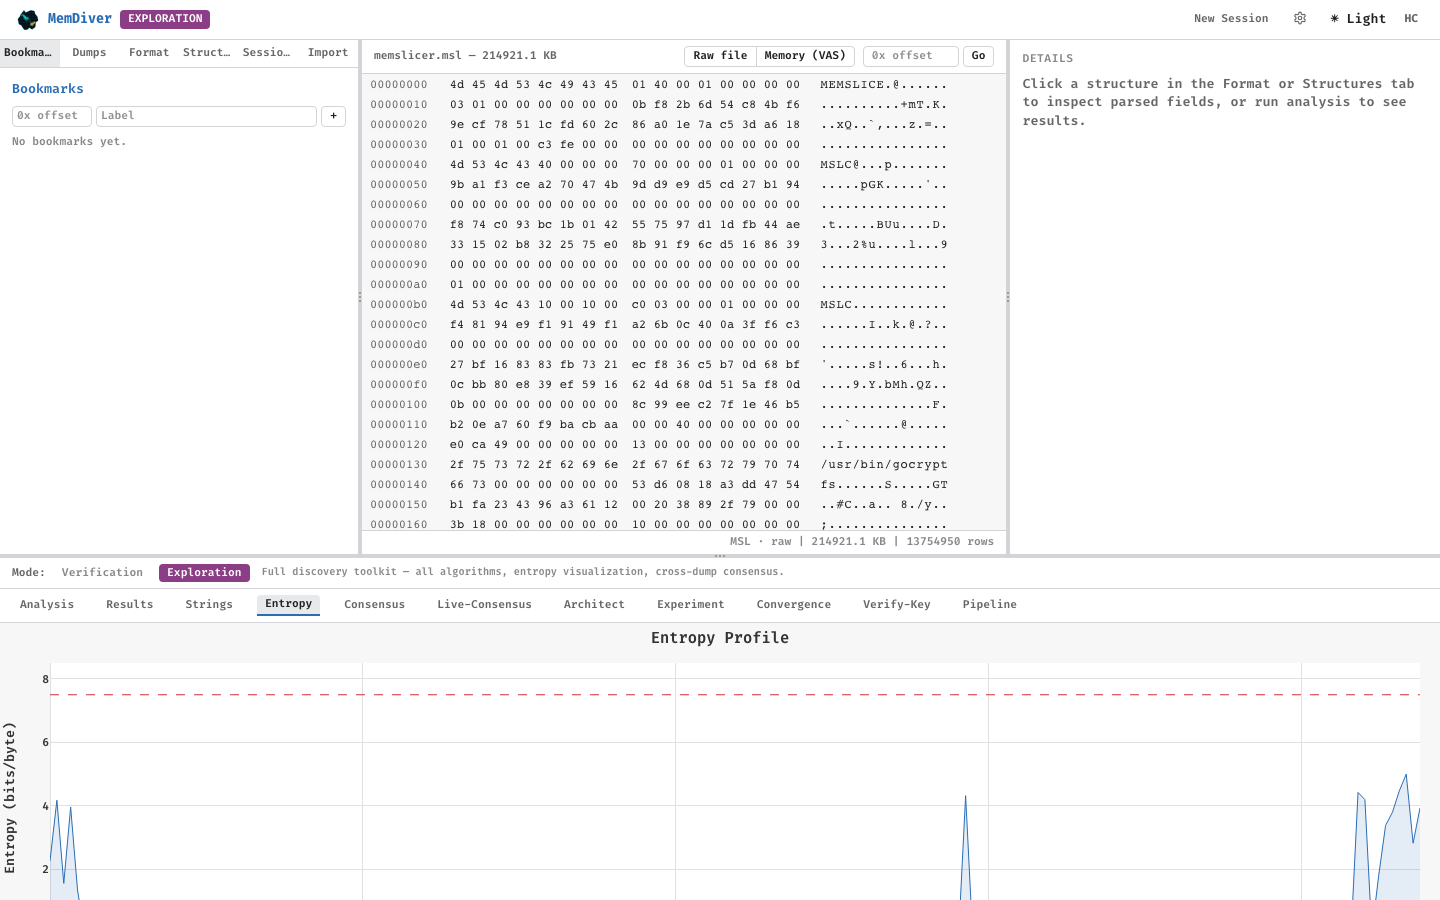Toggle HC high-contrast mode
1440x900 pixels.
(1411, 18)
